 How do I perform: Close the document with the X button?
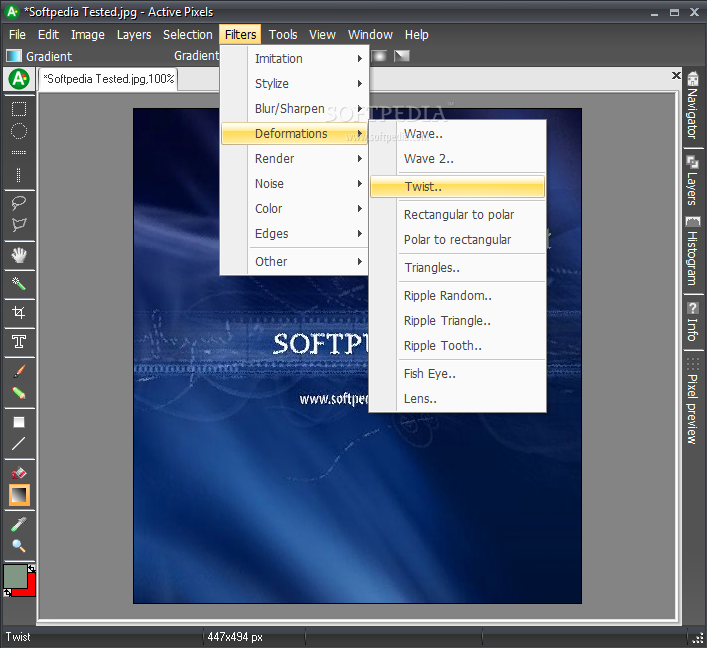point(676,75)
